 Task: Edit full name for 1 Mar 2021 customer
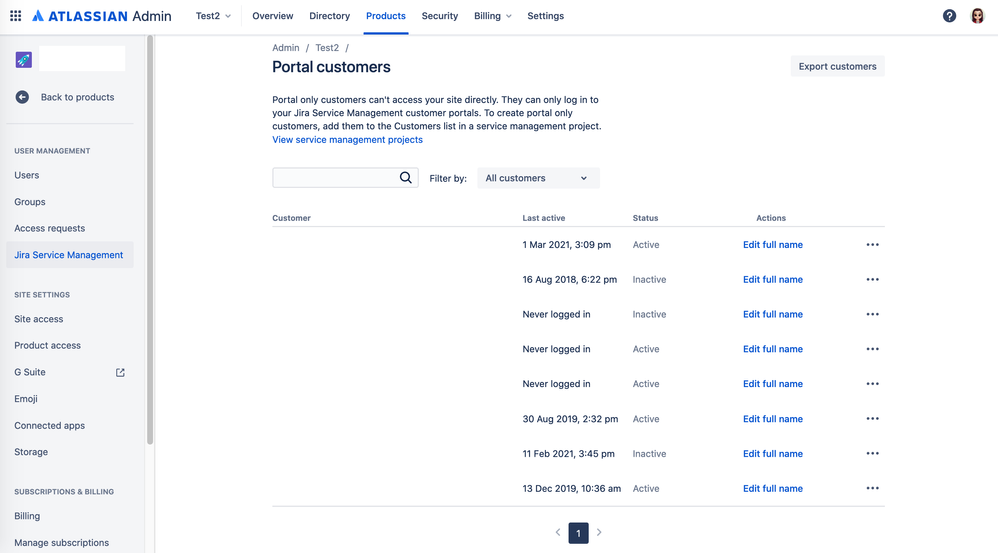coord(773,244)
